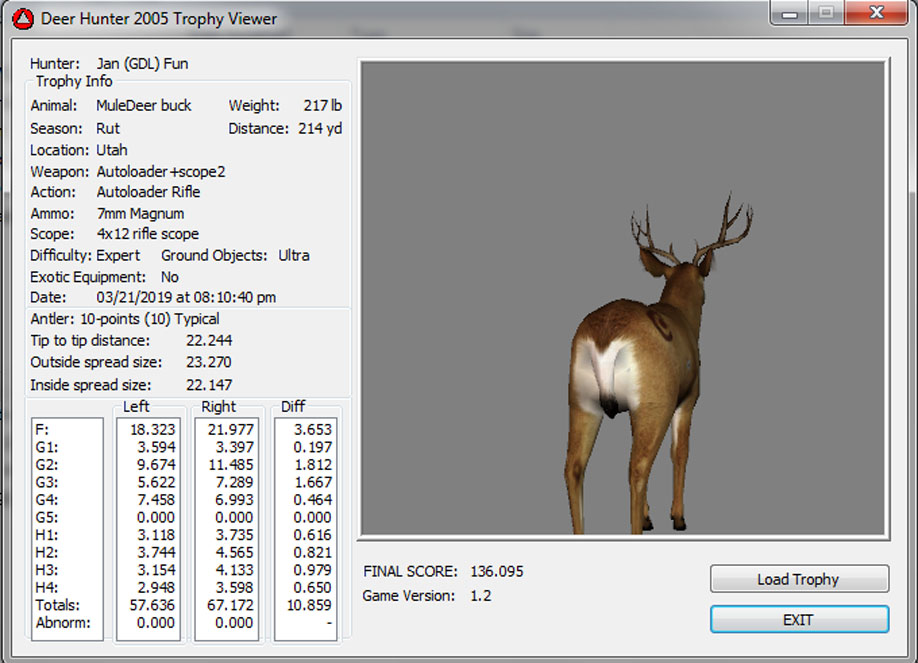
Task: Click the Ammo value 7mm Magnum
Action: [x=140, y=214]
